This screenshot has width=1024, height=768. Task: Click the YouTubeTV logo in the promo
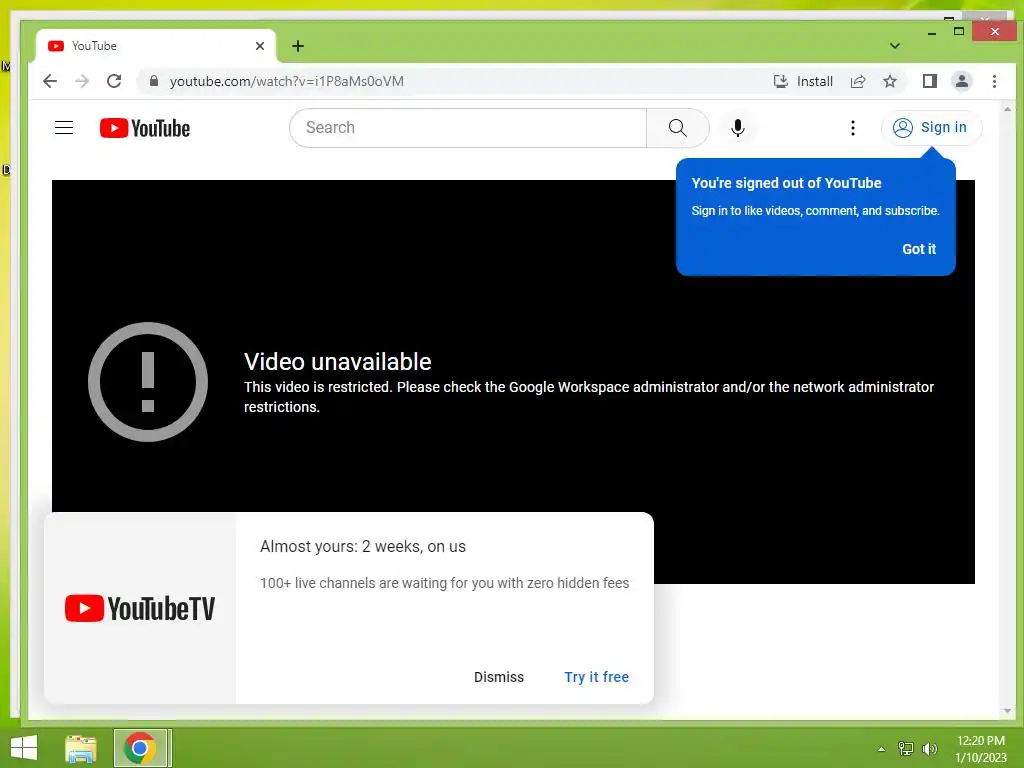(140, 608)
